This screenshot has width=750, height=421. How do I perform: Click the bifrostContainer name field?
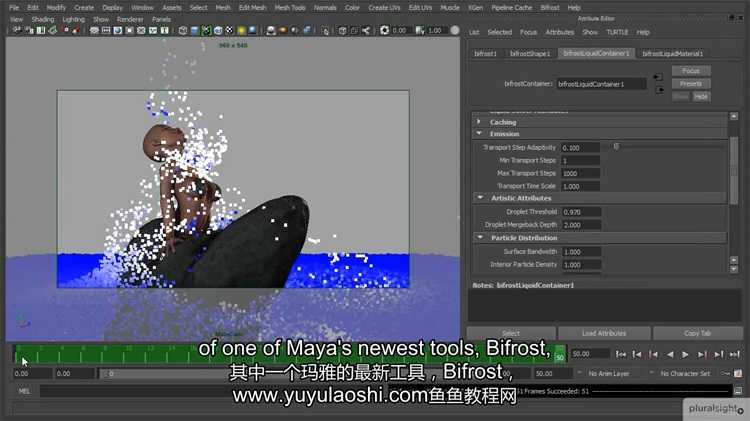601,84
